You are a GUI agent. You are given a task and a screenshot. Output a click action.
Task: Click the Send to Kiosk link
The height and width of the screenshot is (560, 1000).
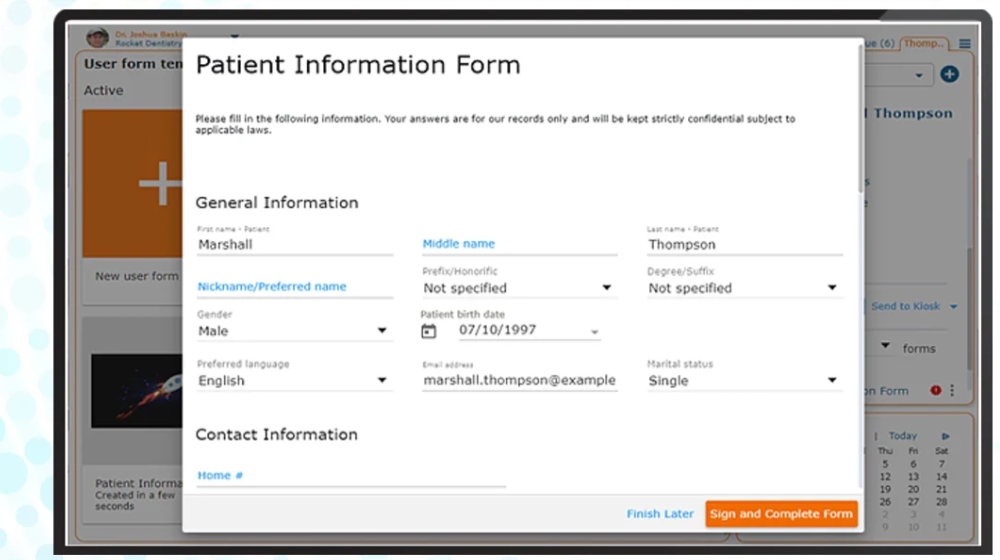tap(905, 306)
